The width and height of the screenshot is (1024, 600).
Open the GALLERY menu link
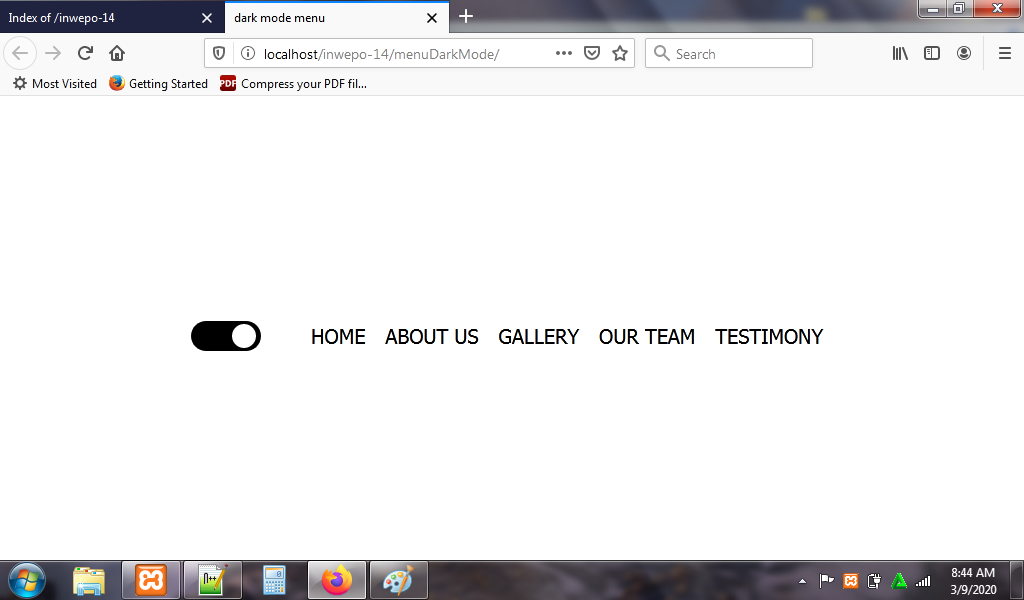(x=539, y=337)
